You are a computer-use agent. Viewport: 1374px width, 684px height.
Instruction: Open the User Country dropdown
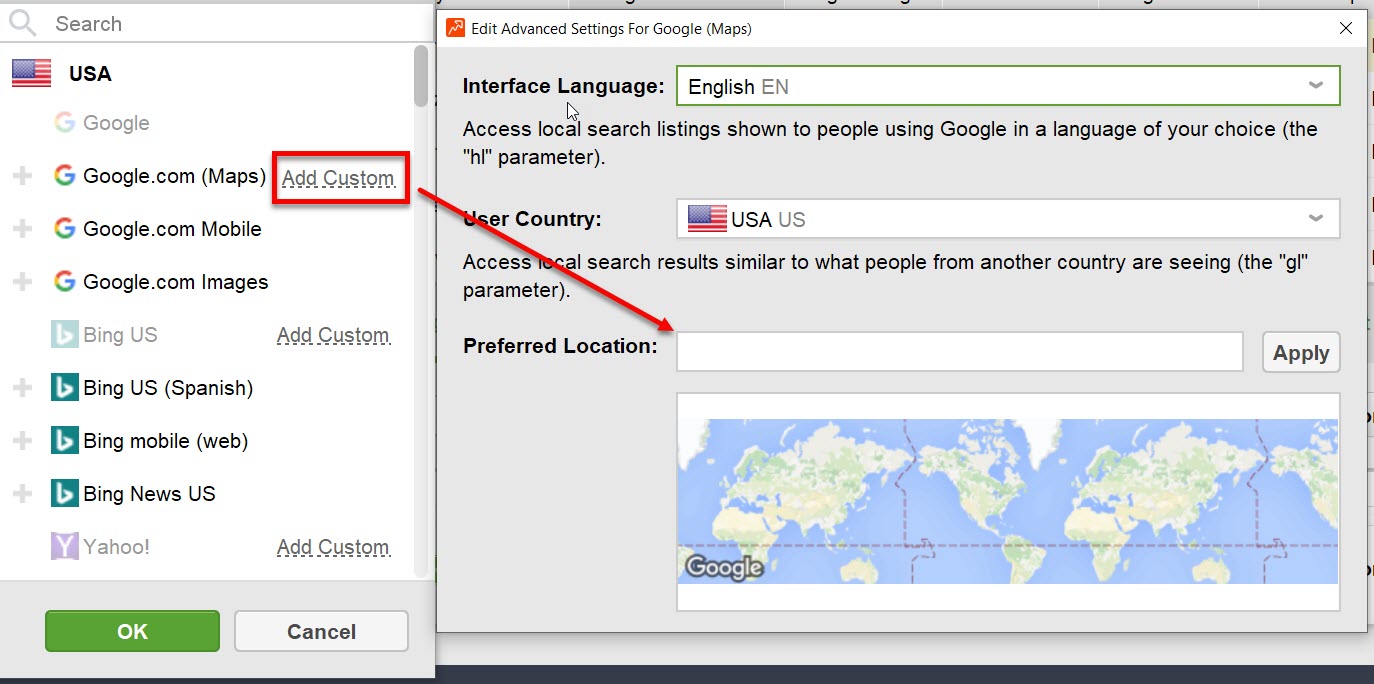tap(1008, 218)
